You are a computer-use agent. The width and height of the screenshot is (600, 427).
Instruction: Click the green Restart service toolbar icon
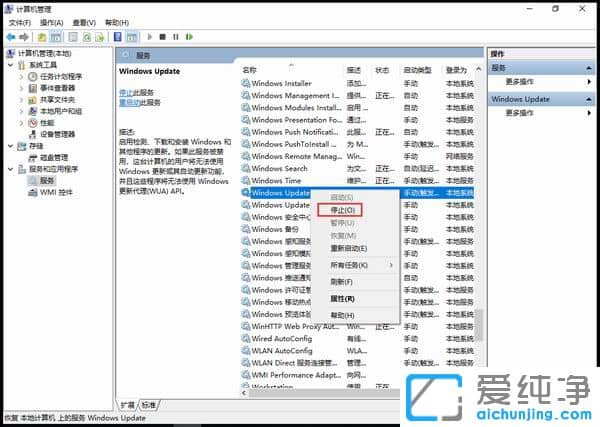(x=189, y=37)
